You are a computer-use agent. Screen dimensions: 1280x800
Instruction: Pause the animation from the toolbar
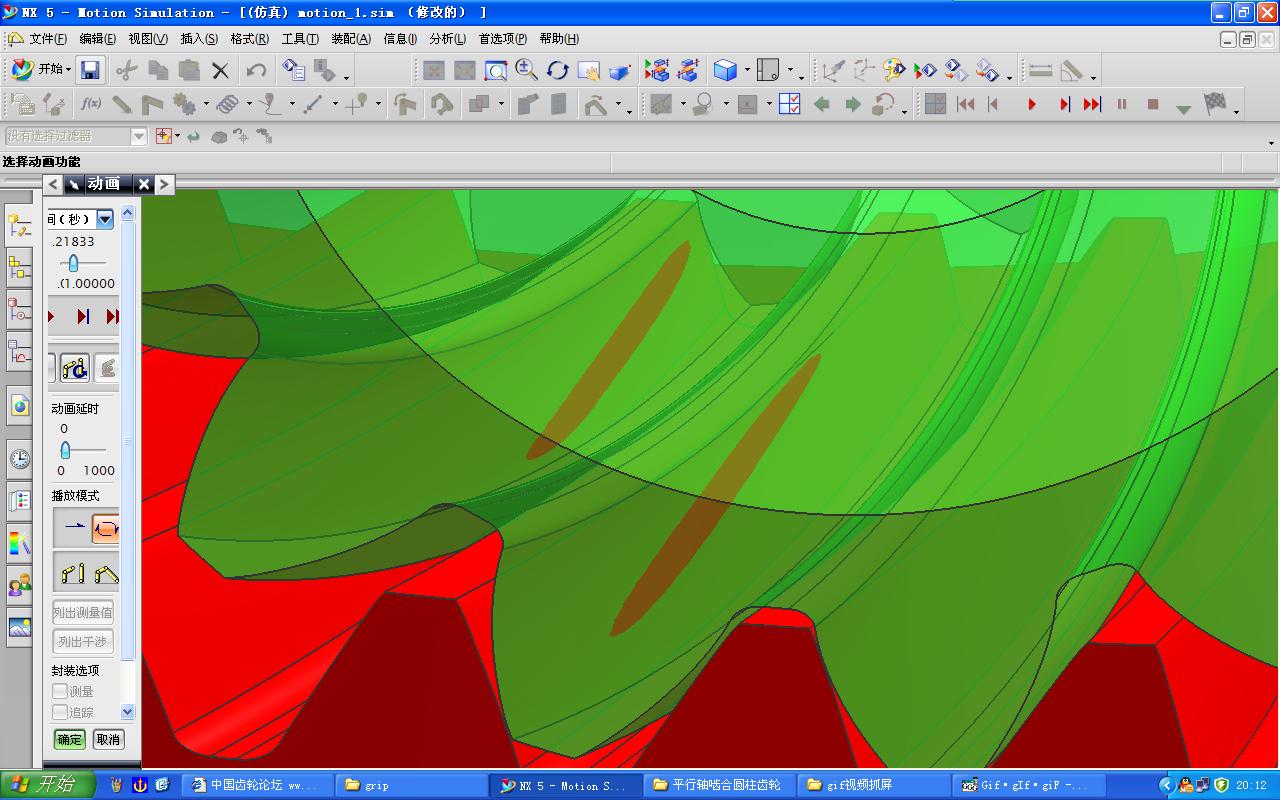(1122, 103)
